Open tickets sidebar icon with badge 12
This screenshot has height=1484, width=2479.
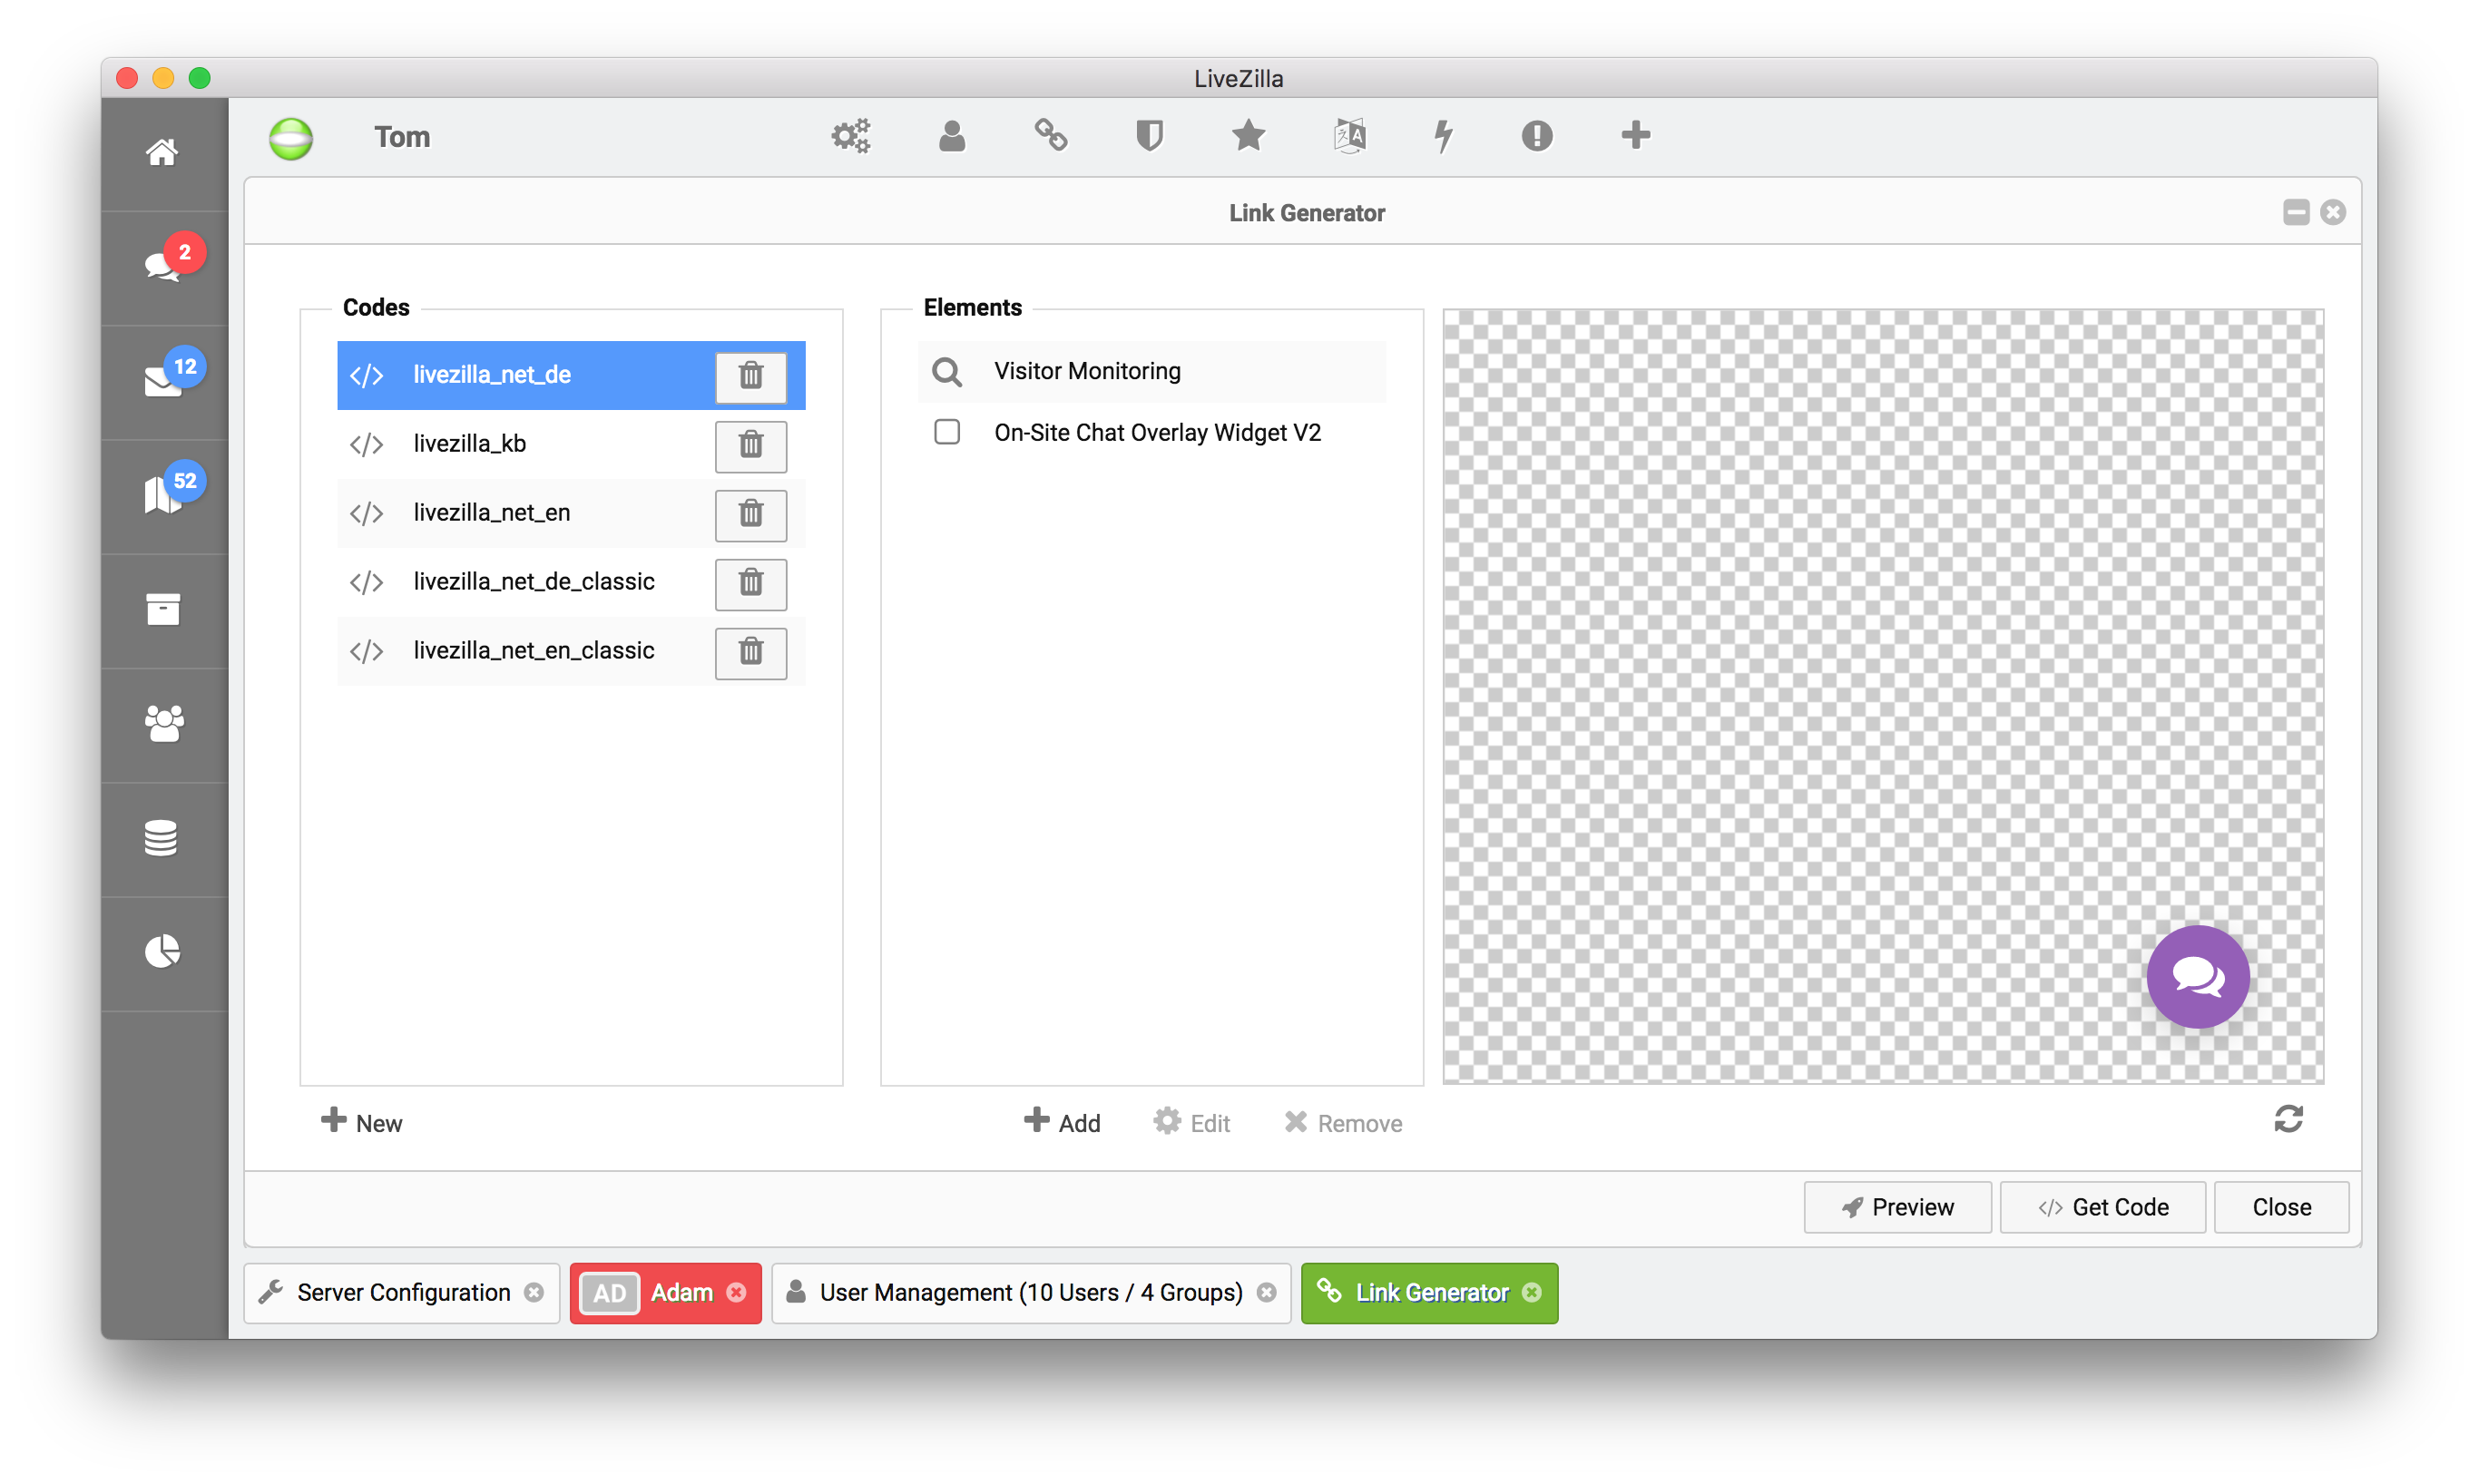point(163,381)
